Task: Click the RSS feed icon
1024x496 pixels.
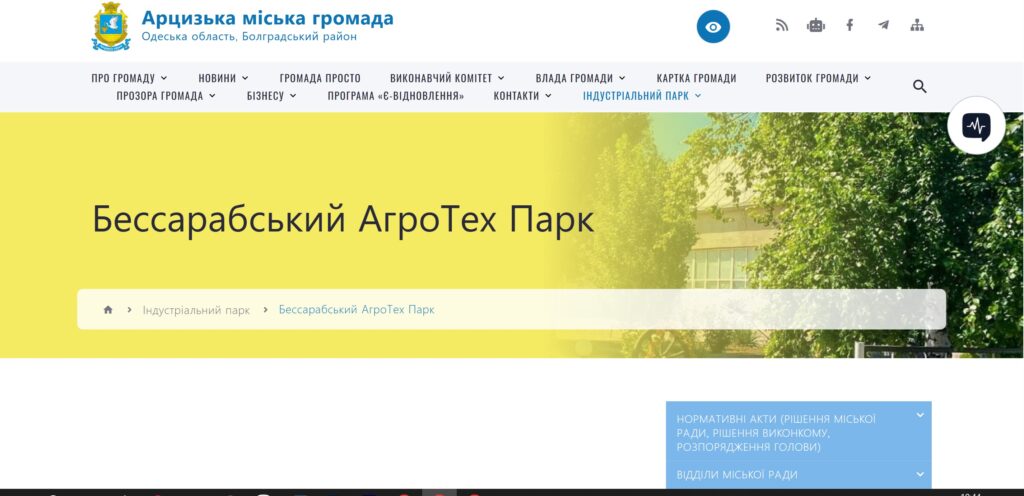Action: [782, 26]
